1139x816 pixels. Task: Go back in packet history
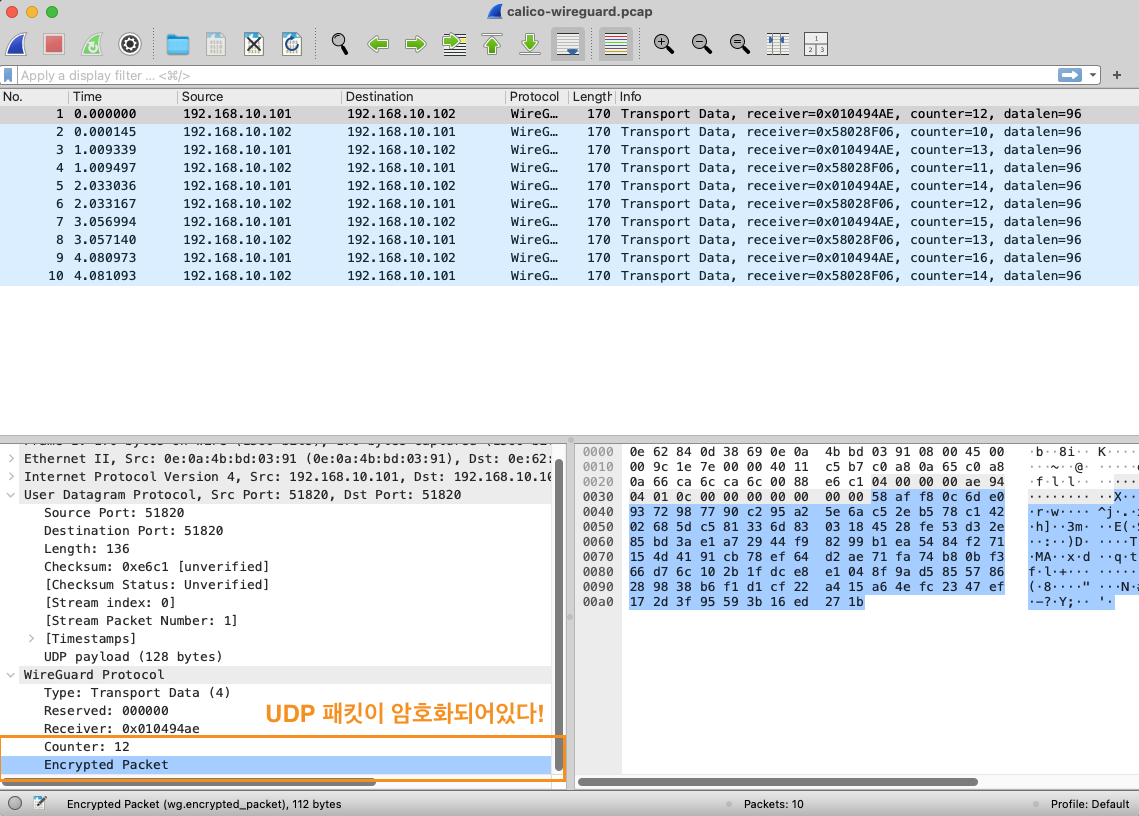[x=378, y=44]
